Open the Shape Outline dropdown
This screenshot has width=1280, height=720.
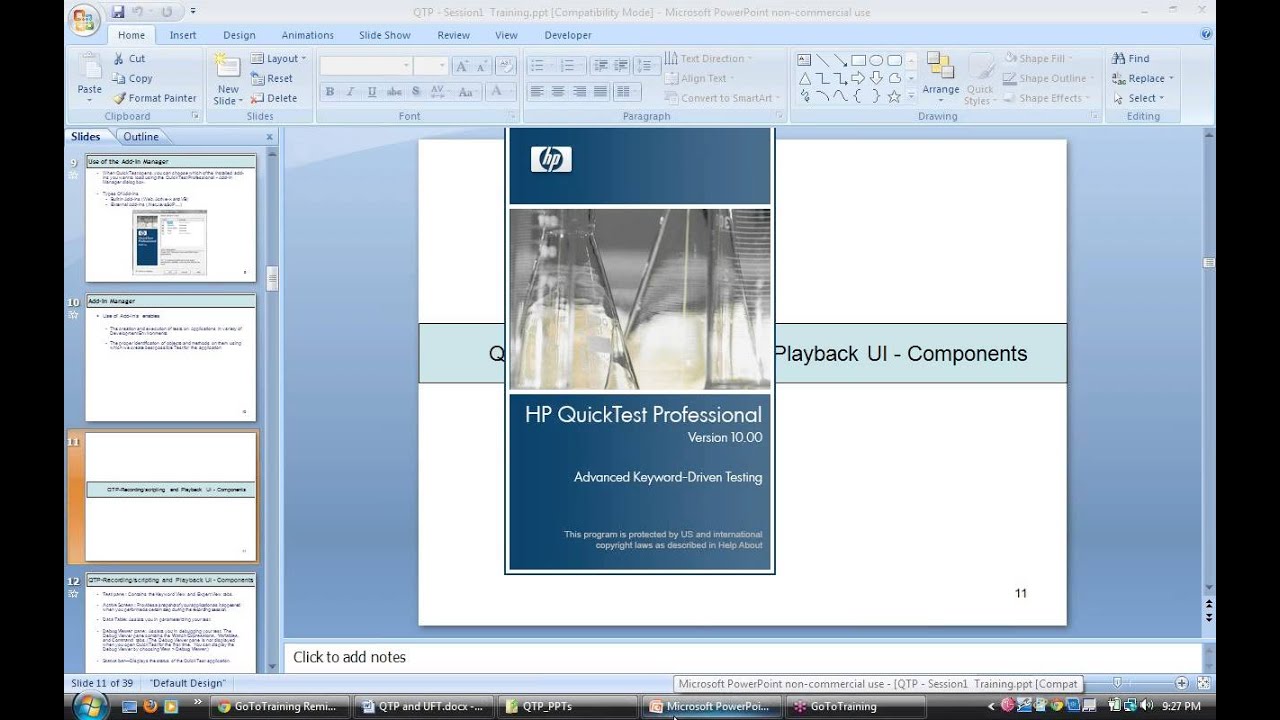pos(1051,78)
